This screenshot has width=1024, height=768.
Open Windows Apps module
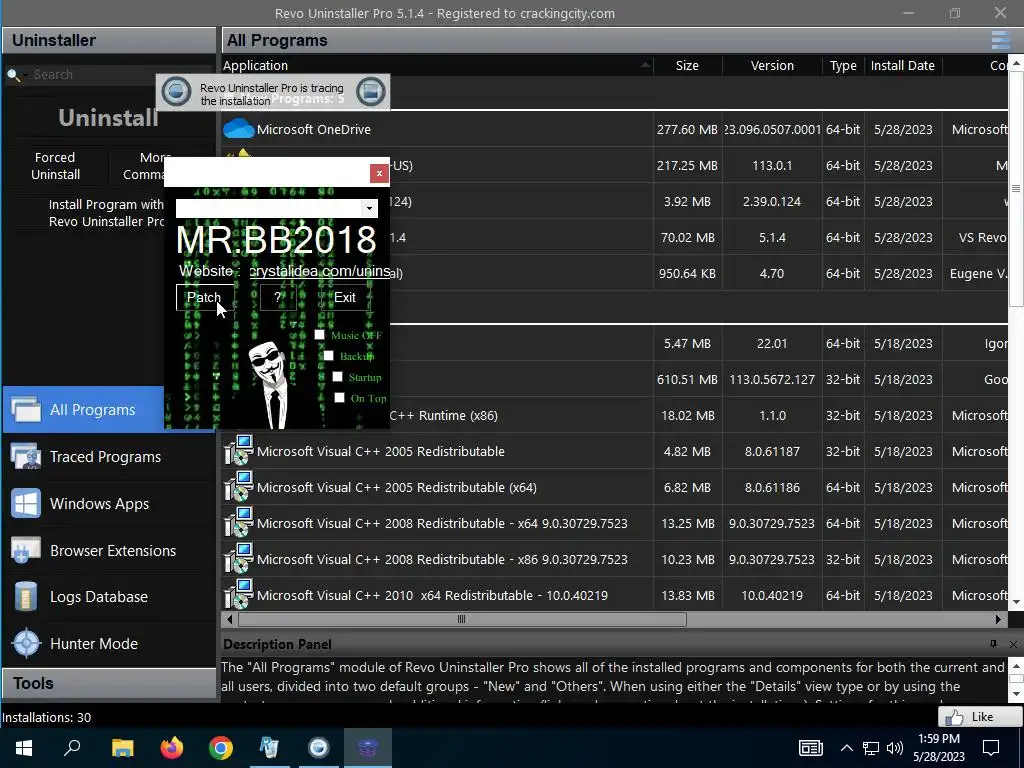(99, 504)
